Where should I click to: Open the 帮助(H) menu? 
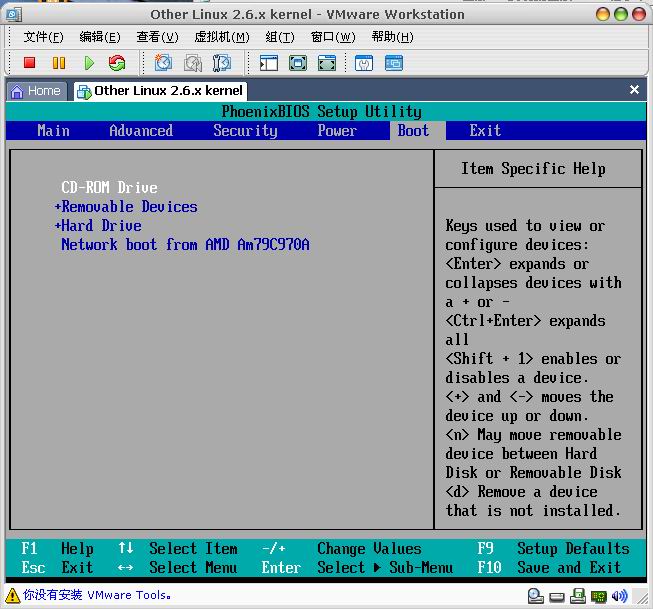(392, 37)
